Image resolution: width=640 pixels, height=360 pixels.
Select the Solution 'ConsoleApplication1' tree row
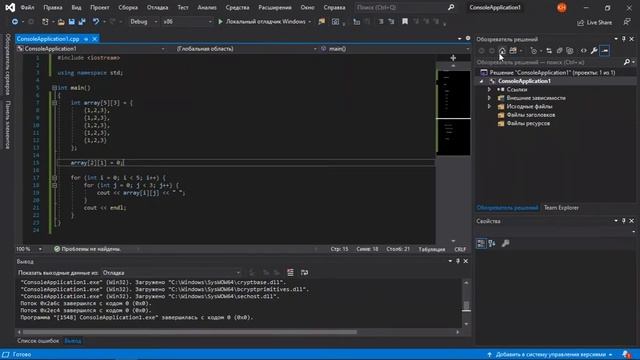point(552,72)
